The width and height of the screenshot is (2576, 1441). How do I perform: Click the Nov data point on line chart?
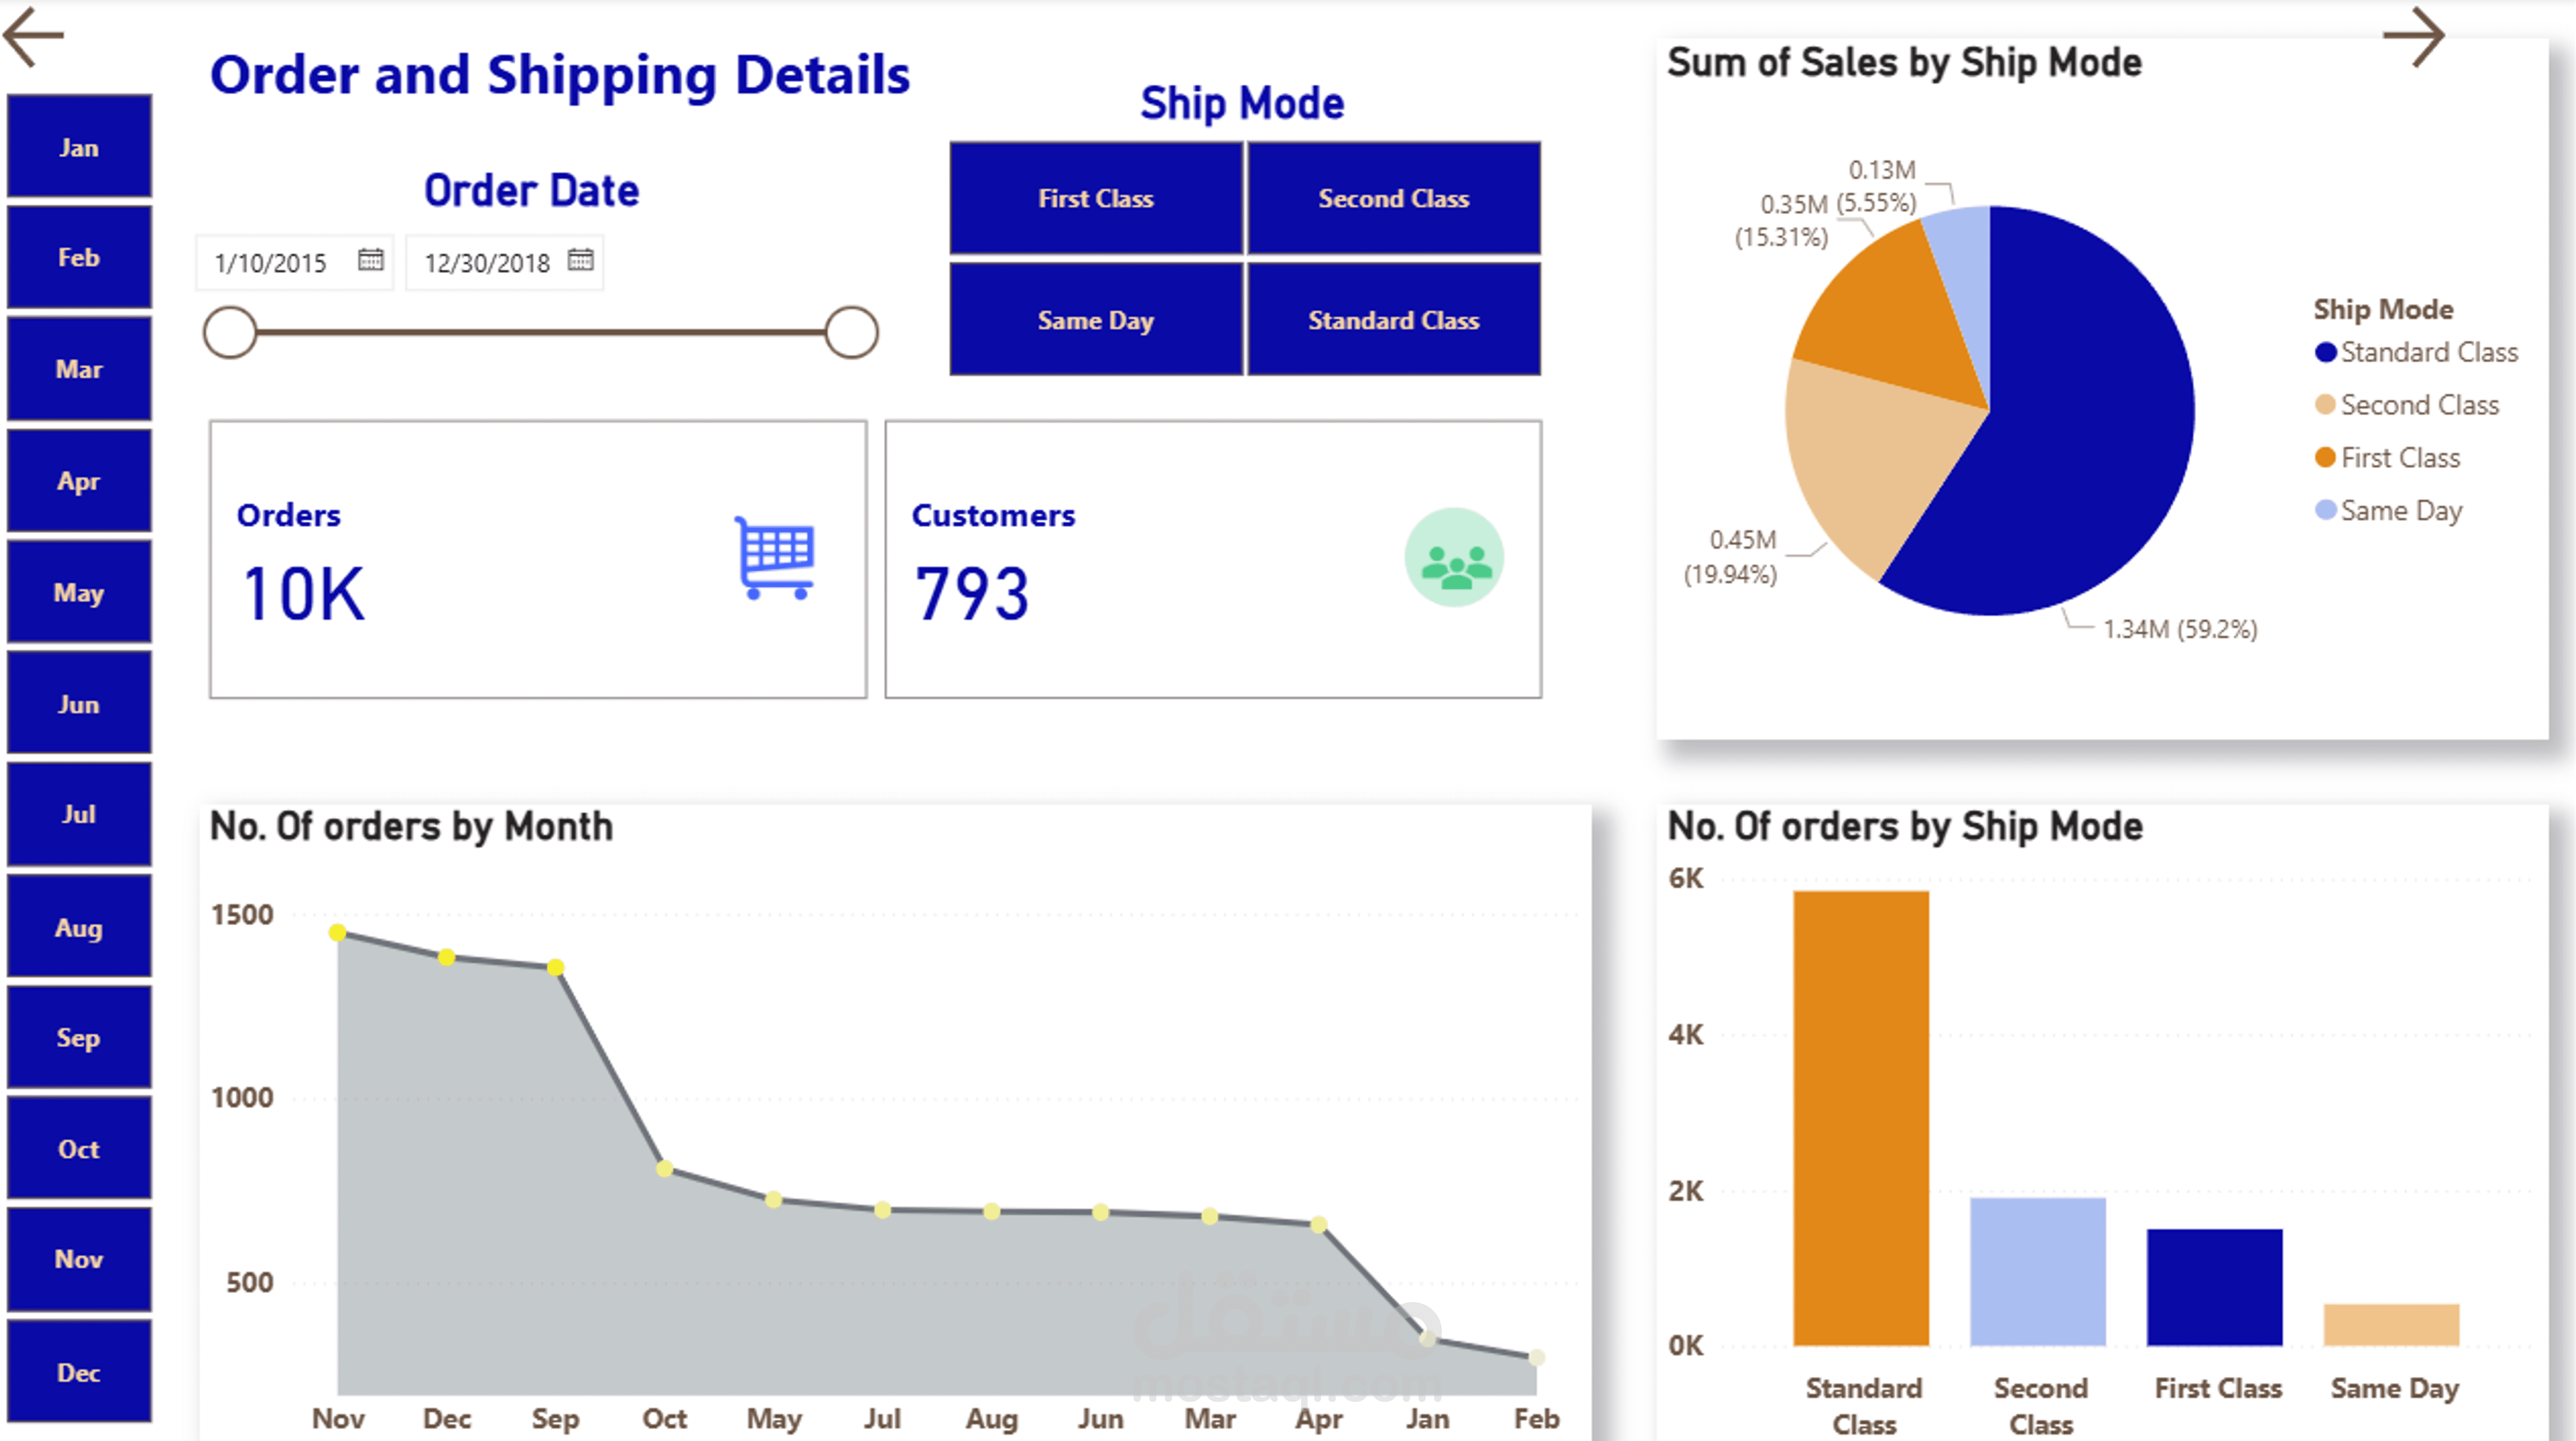pos(338,932)
